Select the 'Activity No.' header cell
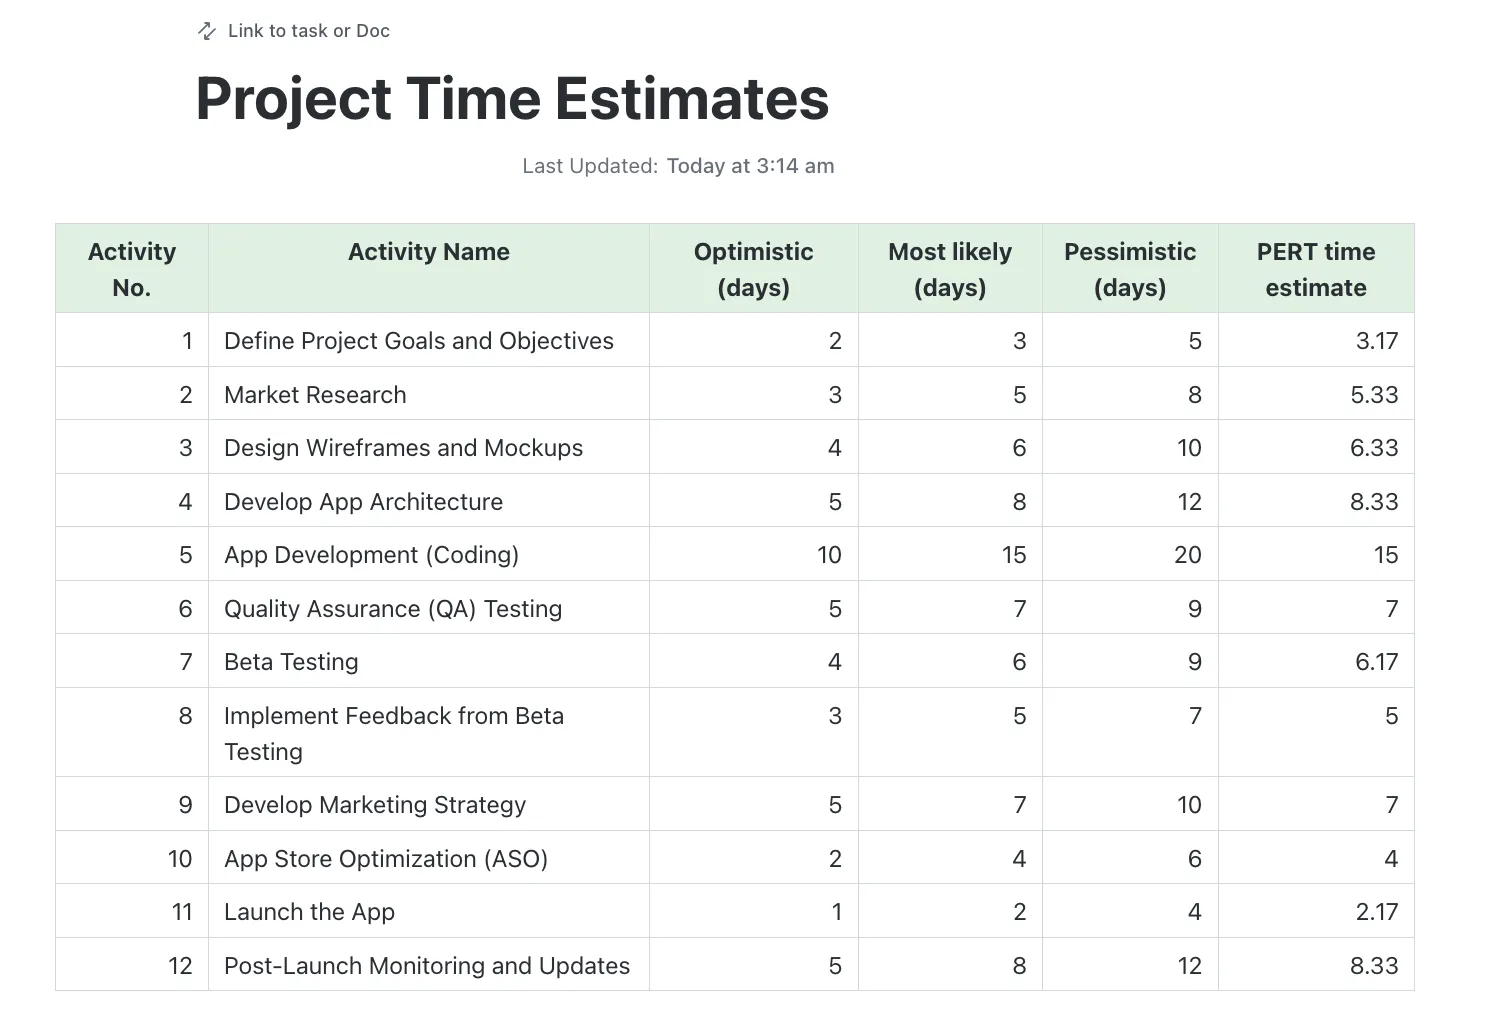 pyautogui.click(x=132, y=269)
